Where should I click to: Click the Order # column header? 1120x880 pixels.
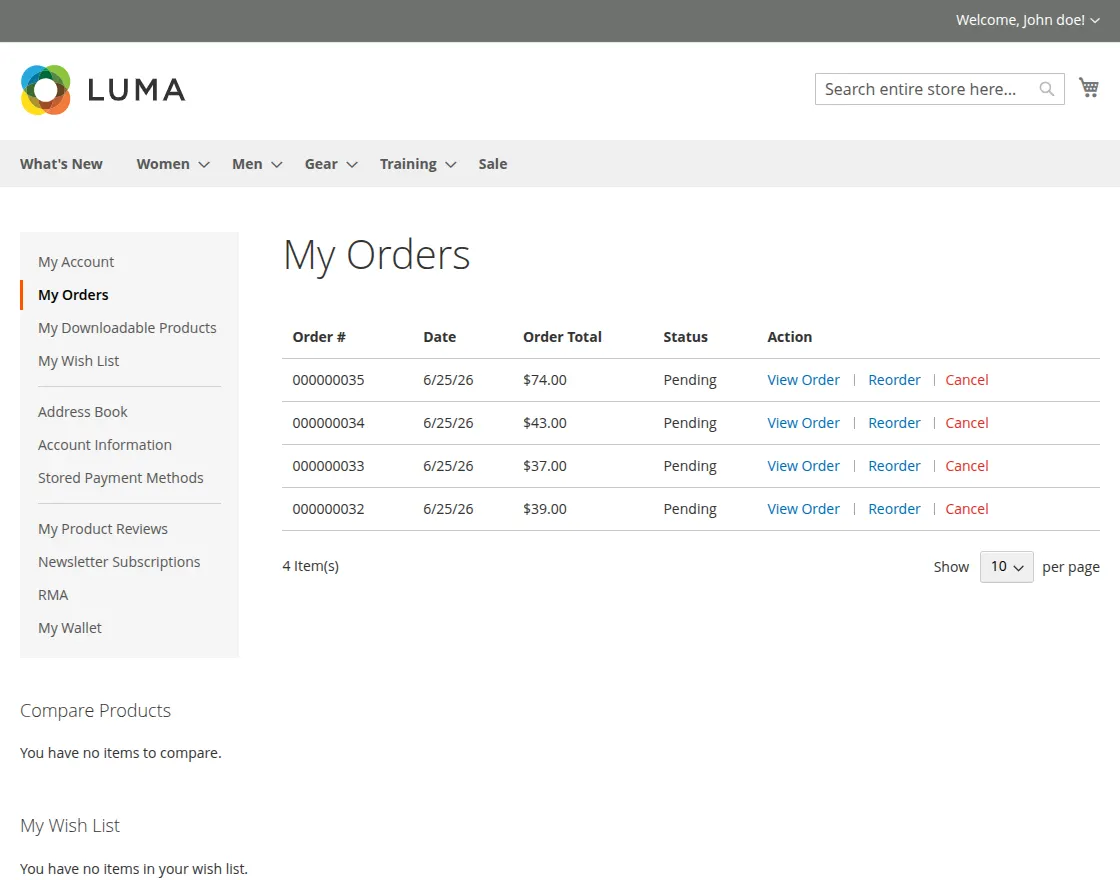(319, 337)
